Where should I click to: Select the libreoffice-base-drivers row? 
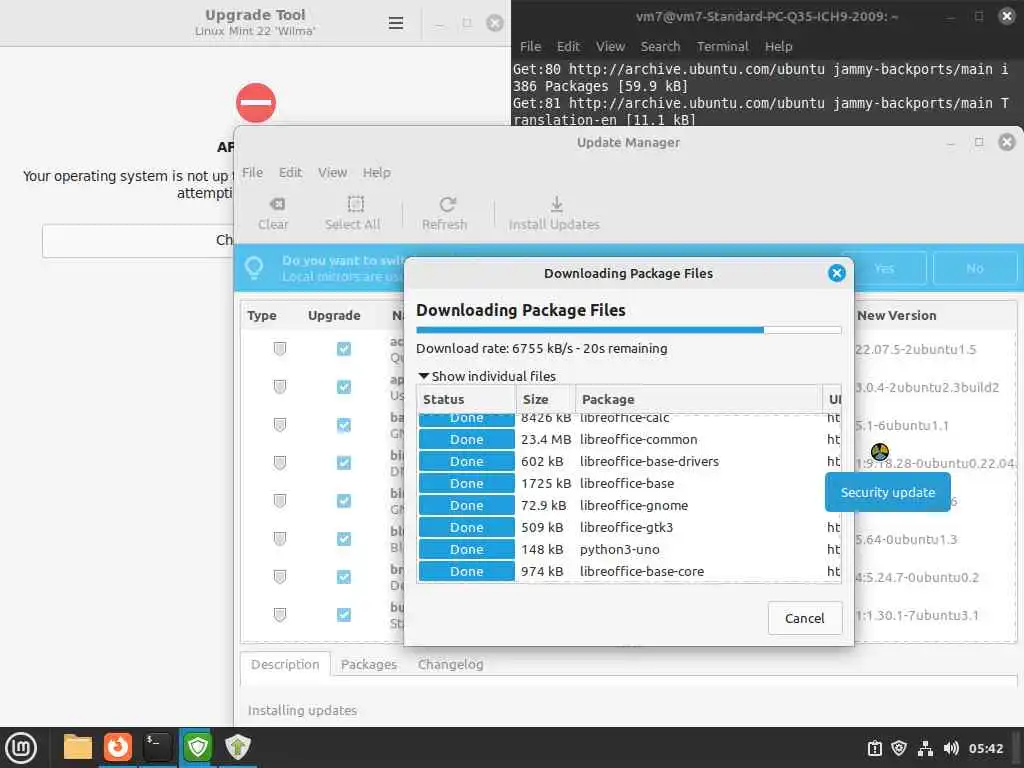(x=629, y=461)
